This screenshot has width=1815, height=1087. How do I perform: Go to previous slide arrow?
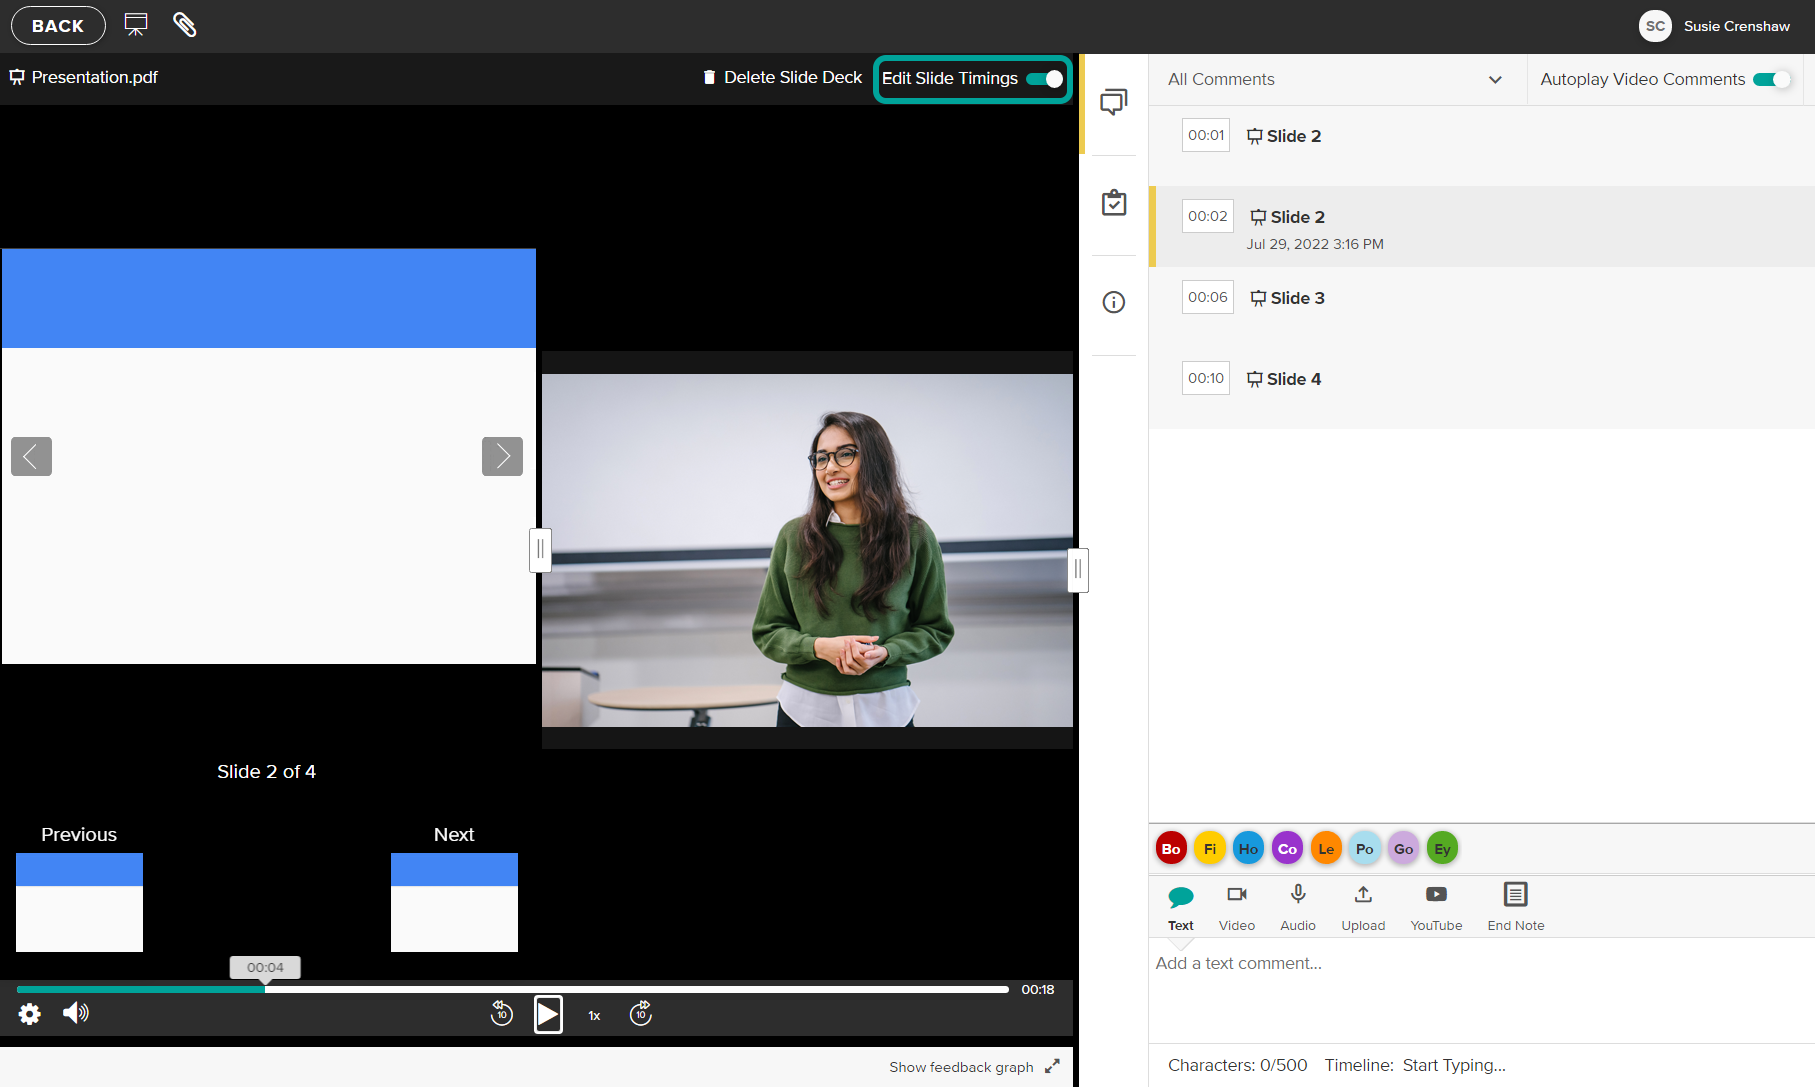tap(31, 457)
